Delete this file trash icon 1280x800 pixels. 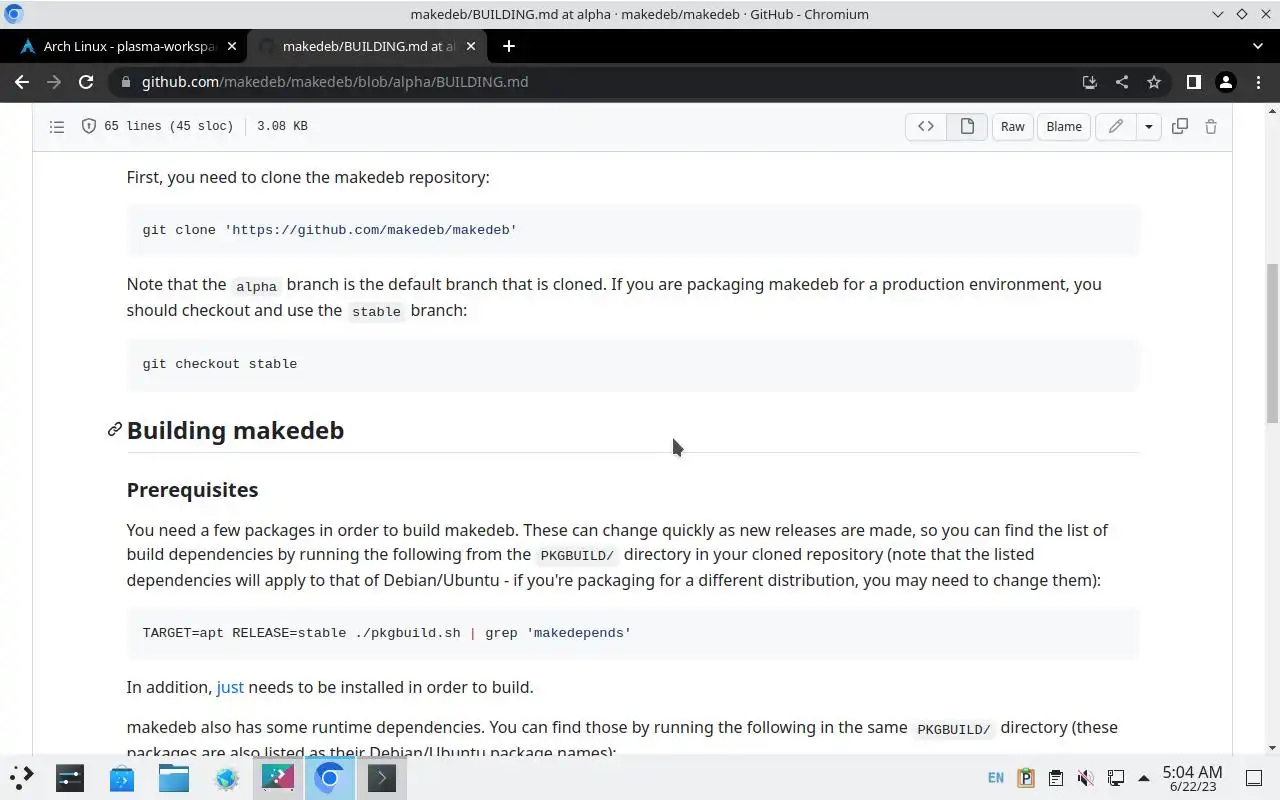click(1211, 126)
